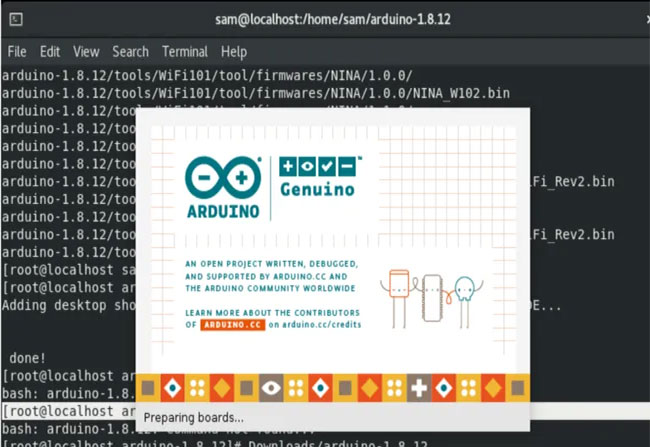The image size is (650, 447).
Task: Open the Search menu in terminal
Action: pos(130,52)
